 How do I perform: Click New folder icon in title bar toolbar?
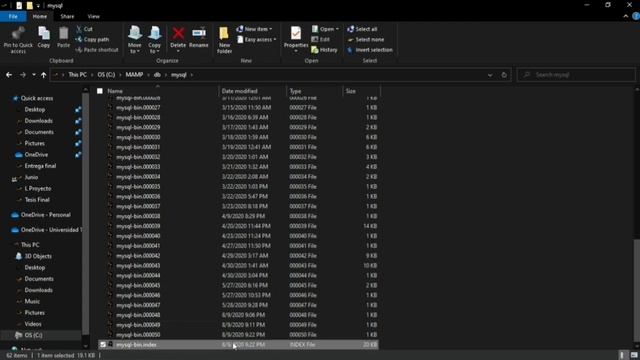point(29,5)
